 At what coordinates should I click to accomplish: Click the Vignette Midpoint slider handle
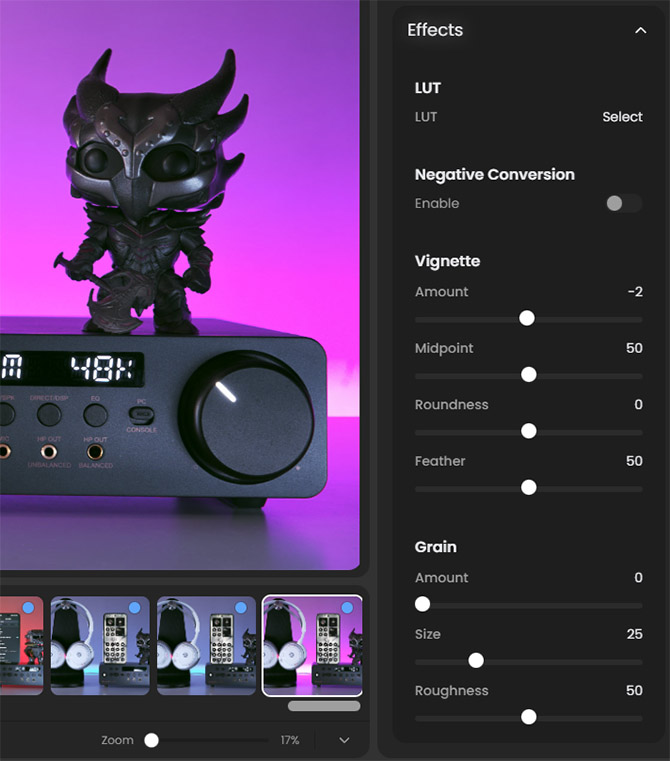pos(529,374)
